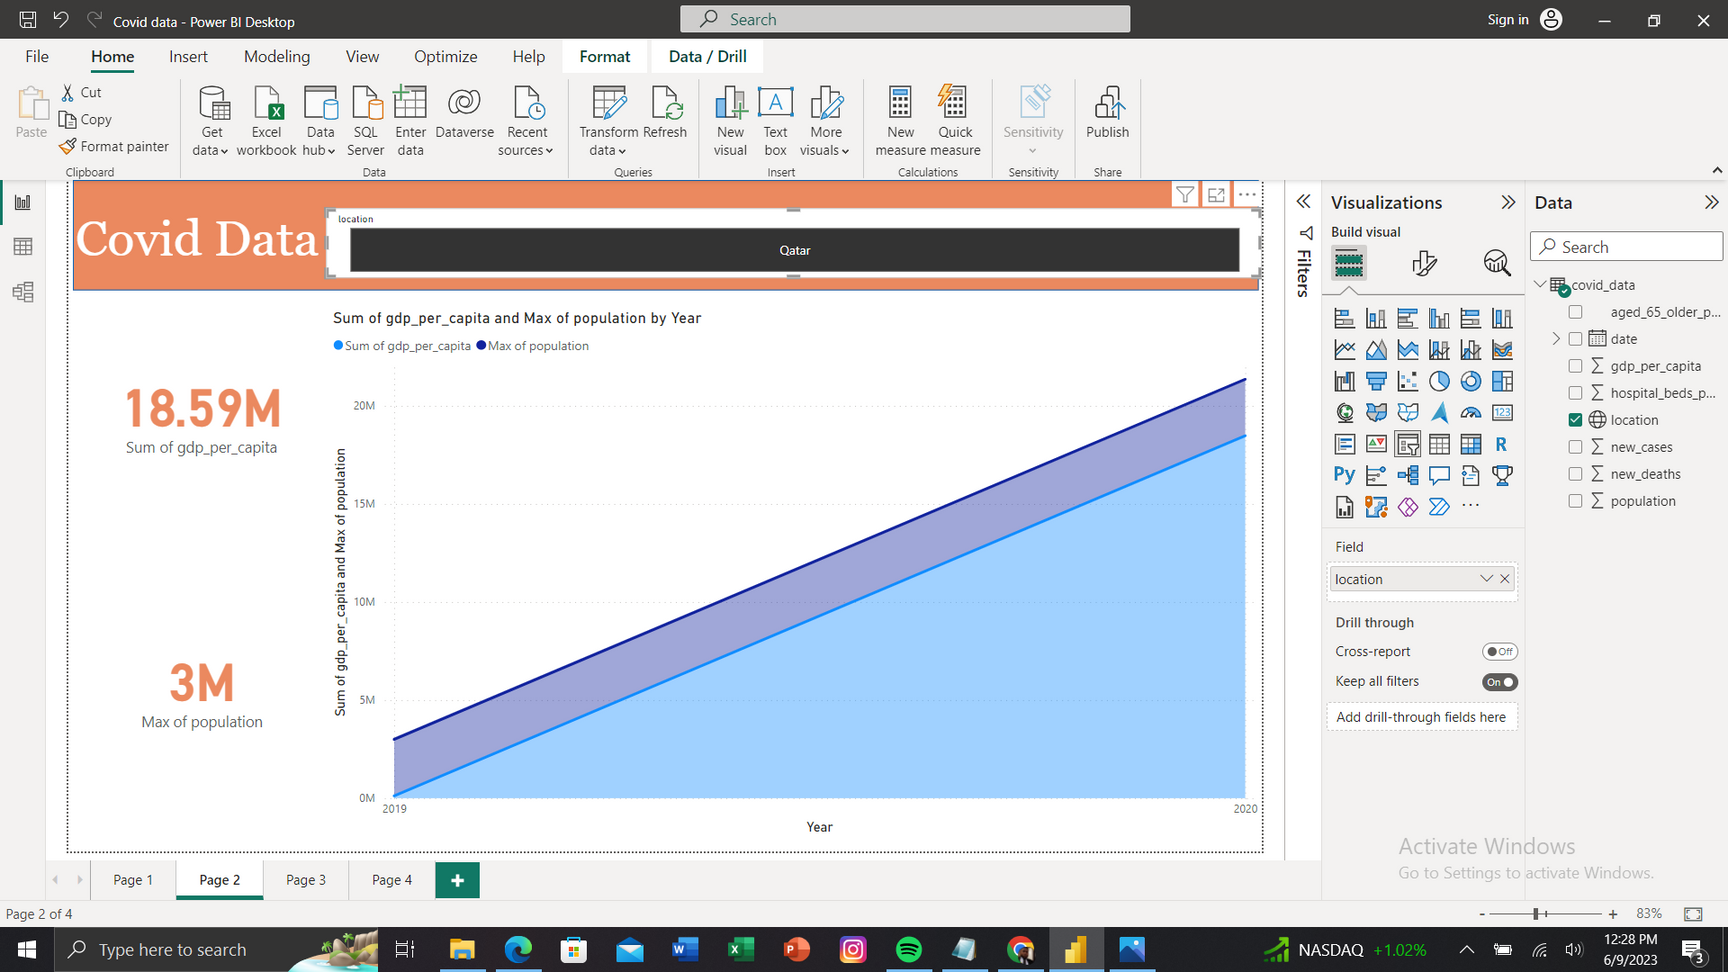Uncheck the location field checkbox
The image size is (1728, 972).
(x=1575, y=420)
